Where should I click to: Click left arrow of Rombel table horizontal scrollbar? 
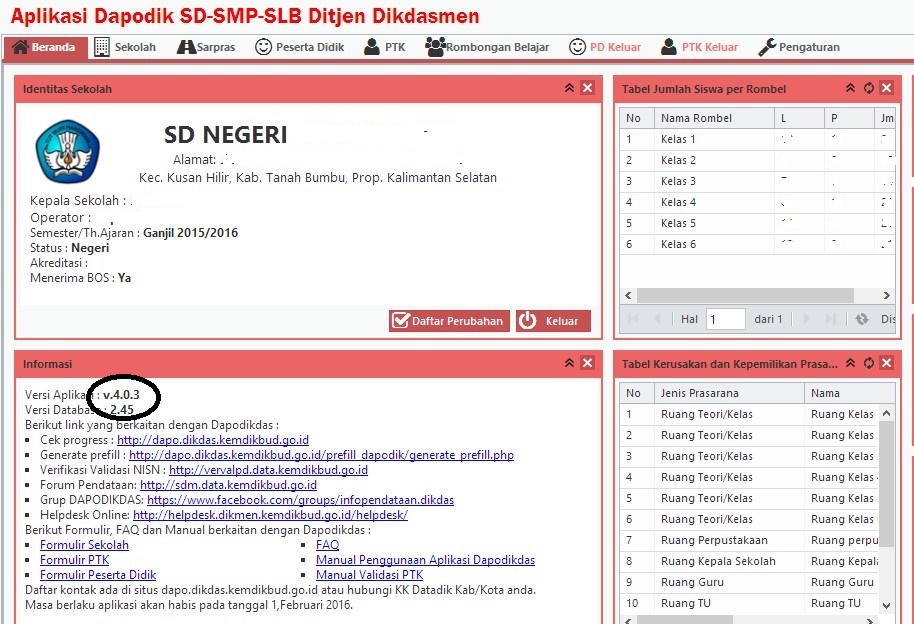[x=628, y=296]
